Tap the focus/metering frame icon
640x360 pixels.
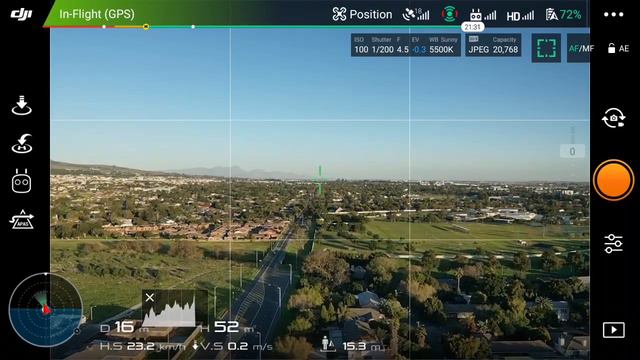(x=546, y=48)
